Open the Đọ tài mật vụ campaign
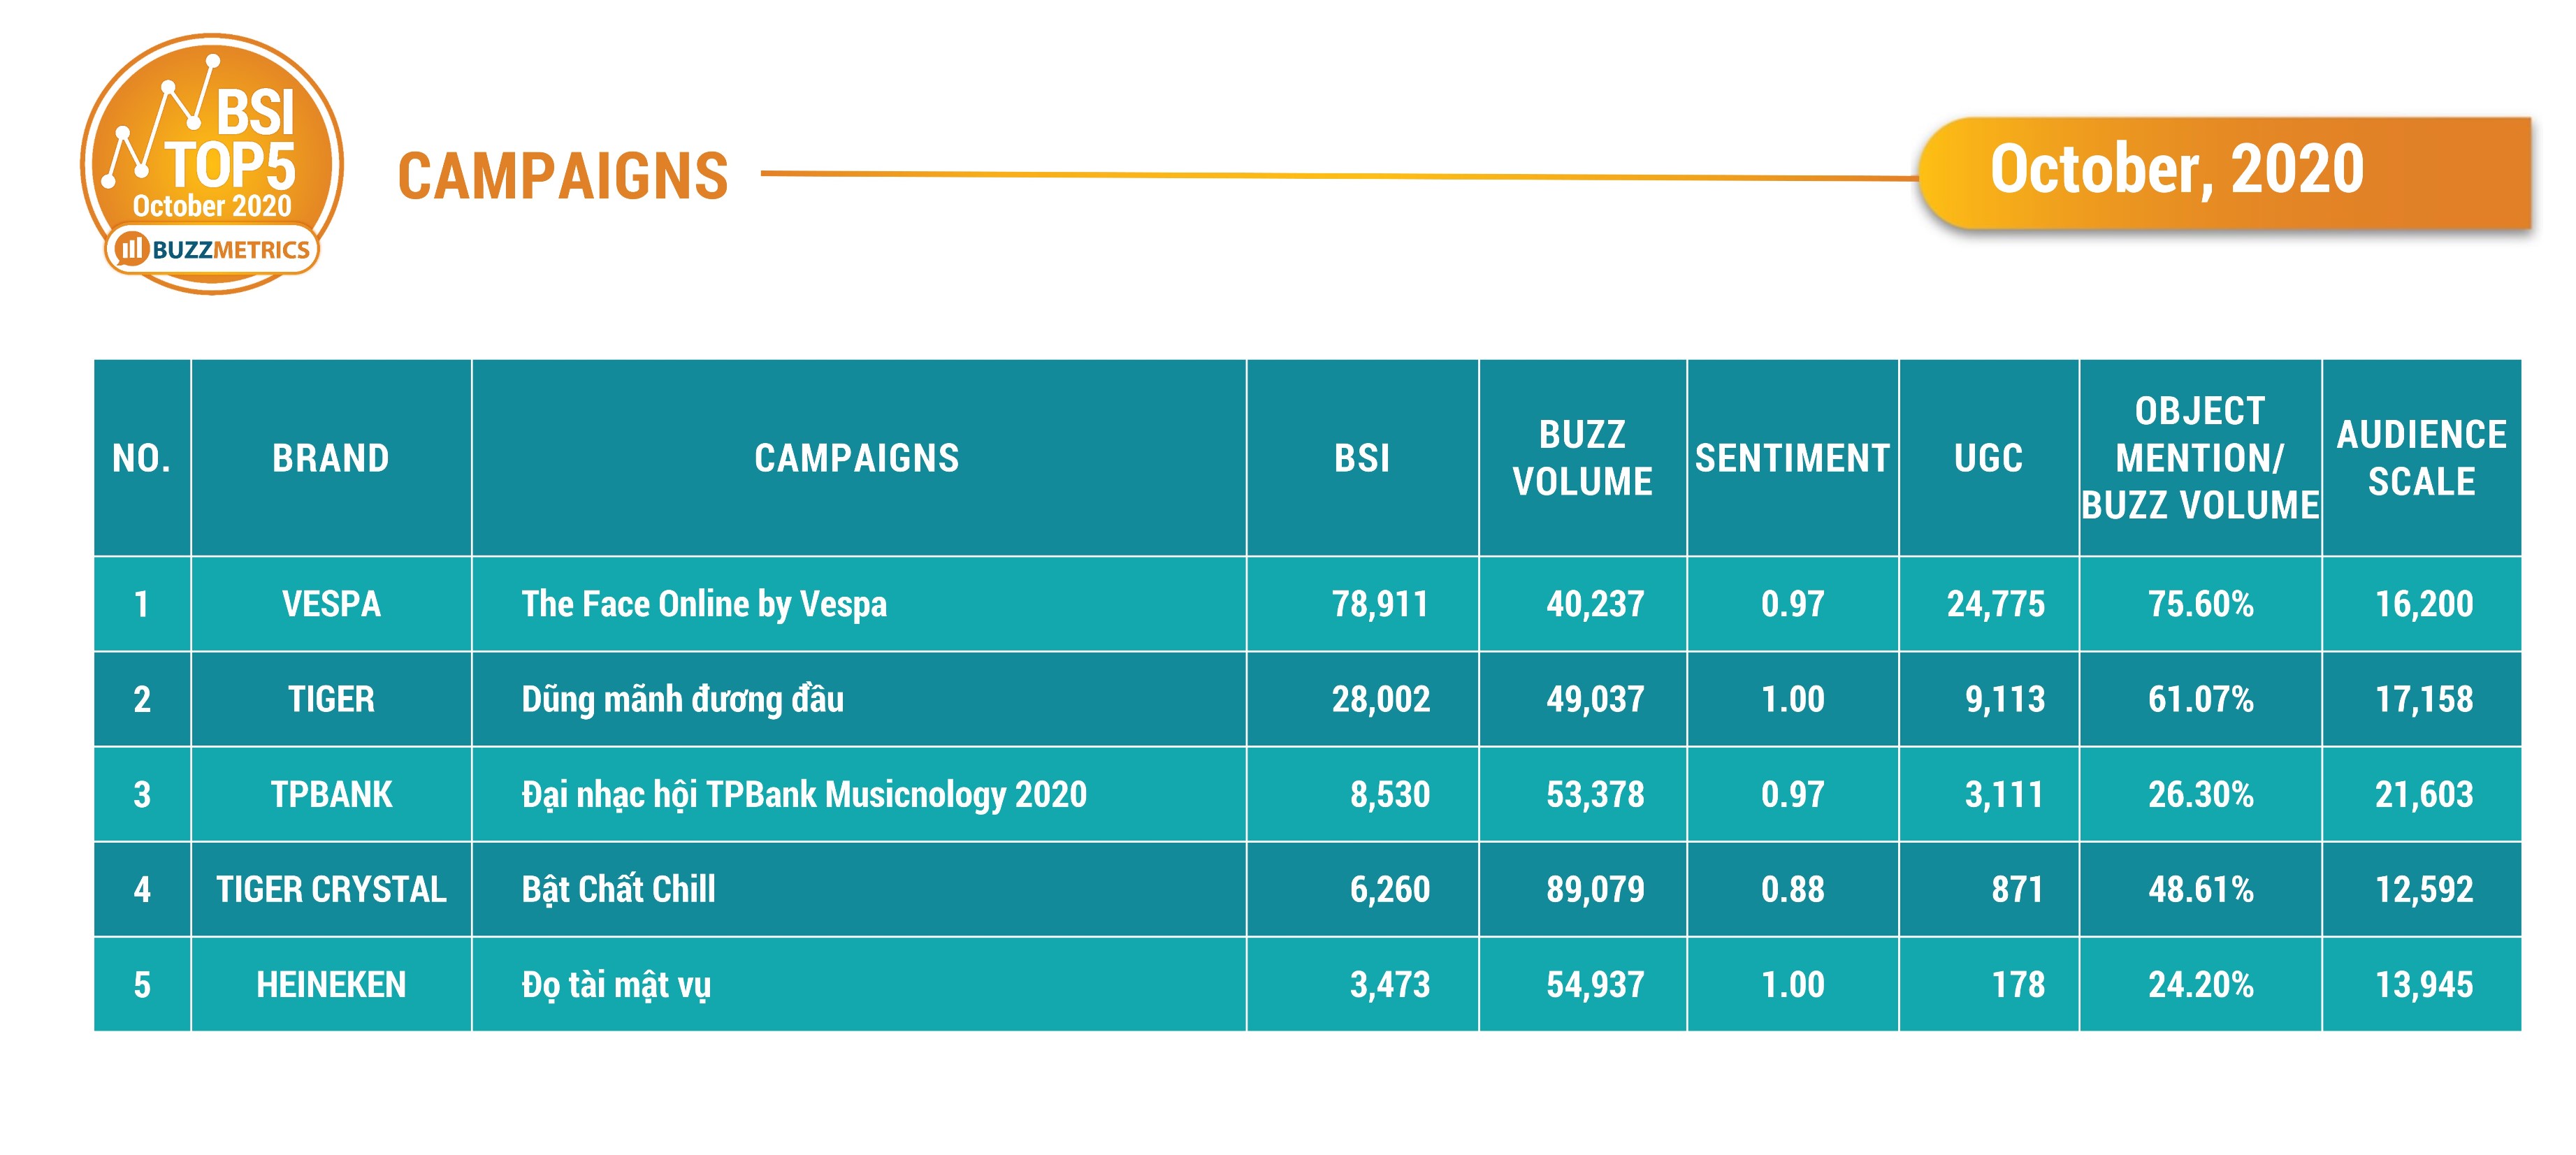Viewport: 2576px width, 1155px height. coord(616,985)
